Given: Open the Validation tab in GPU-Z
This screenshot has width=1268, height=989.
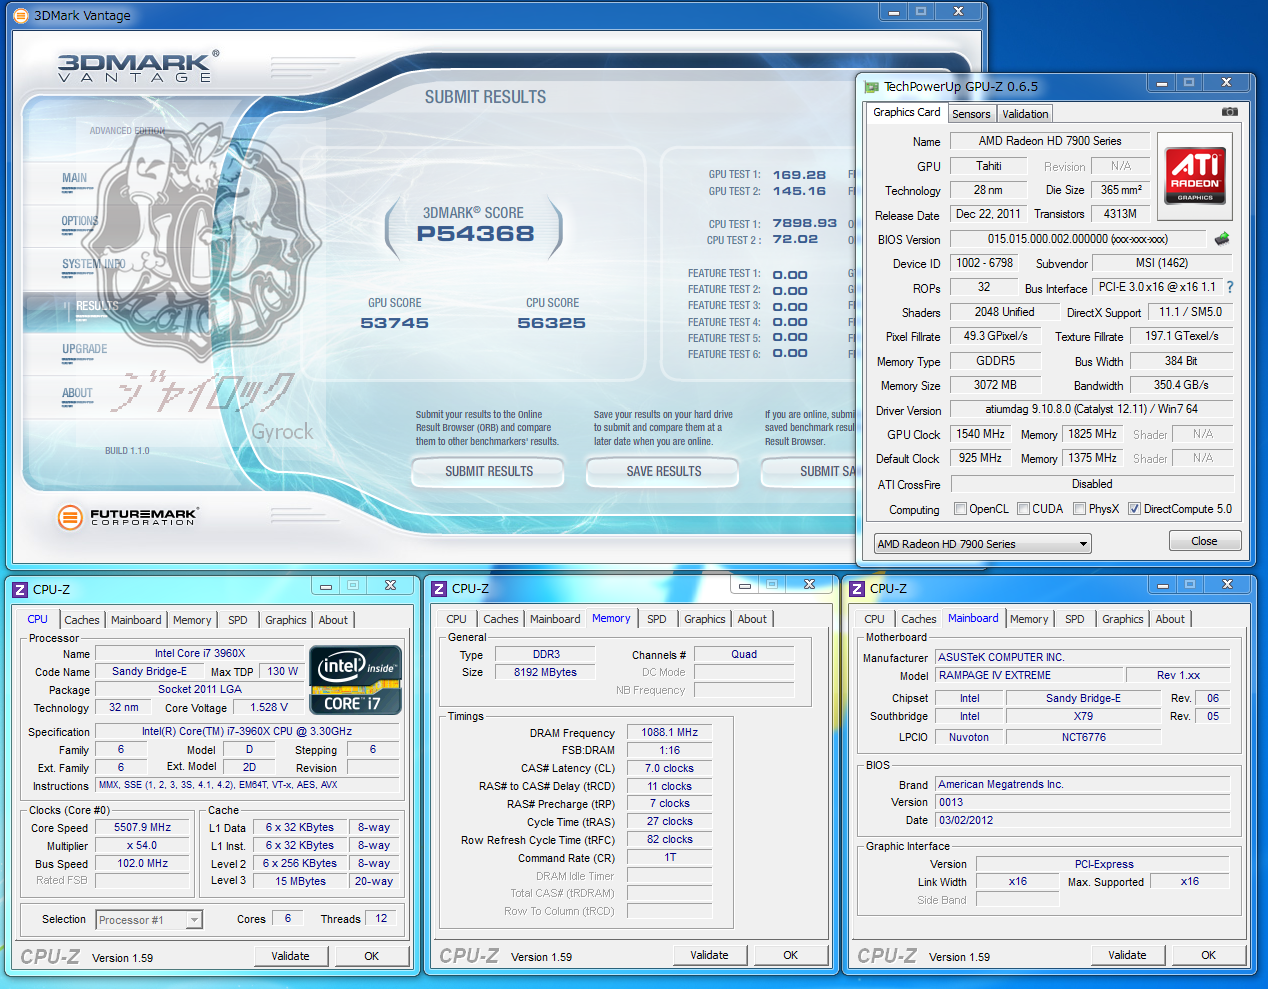Looking at the screenshot, I should (1025, 114).
